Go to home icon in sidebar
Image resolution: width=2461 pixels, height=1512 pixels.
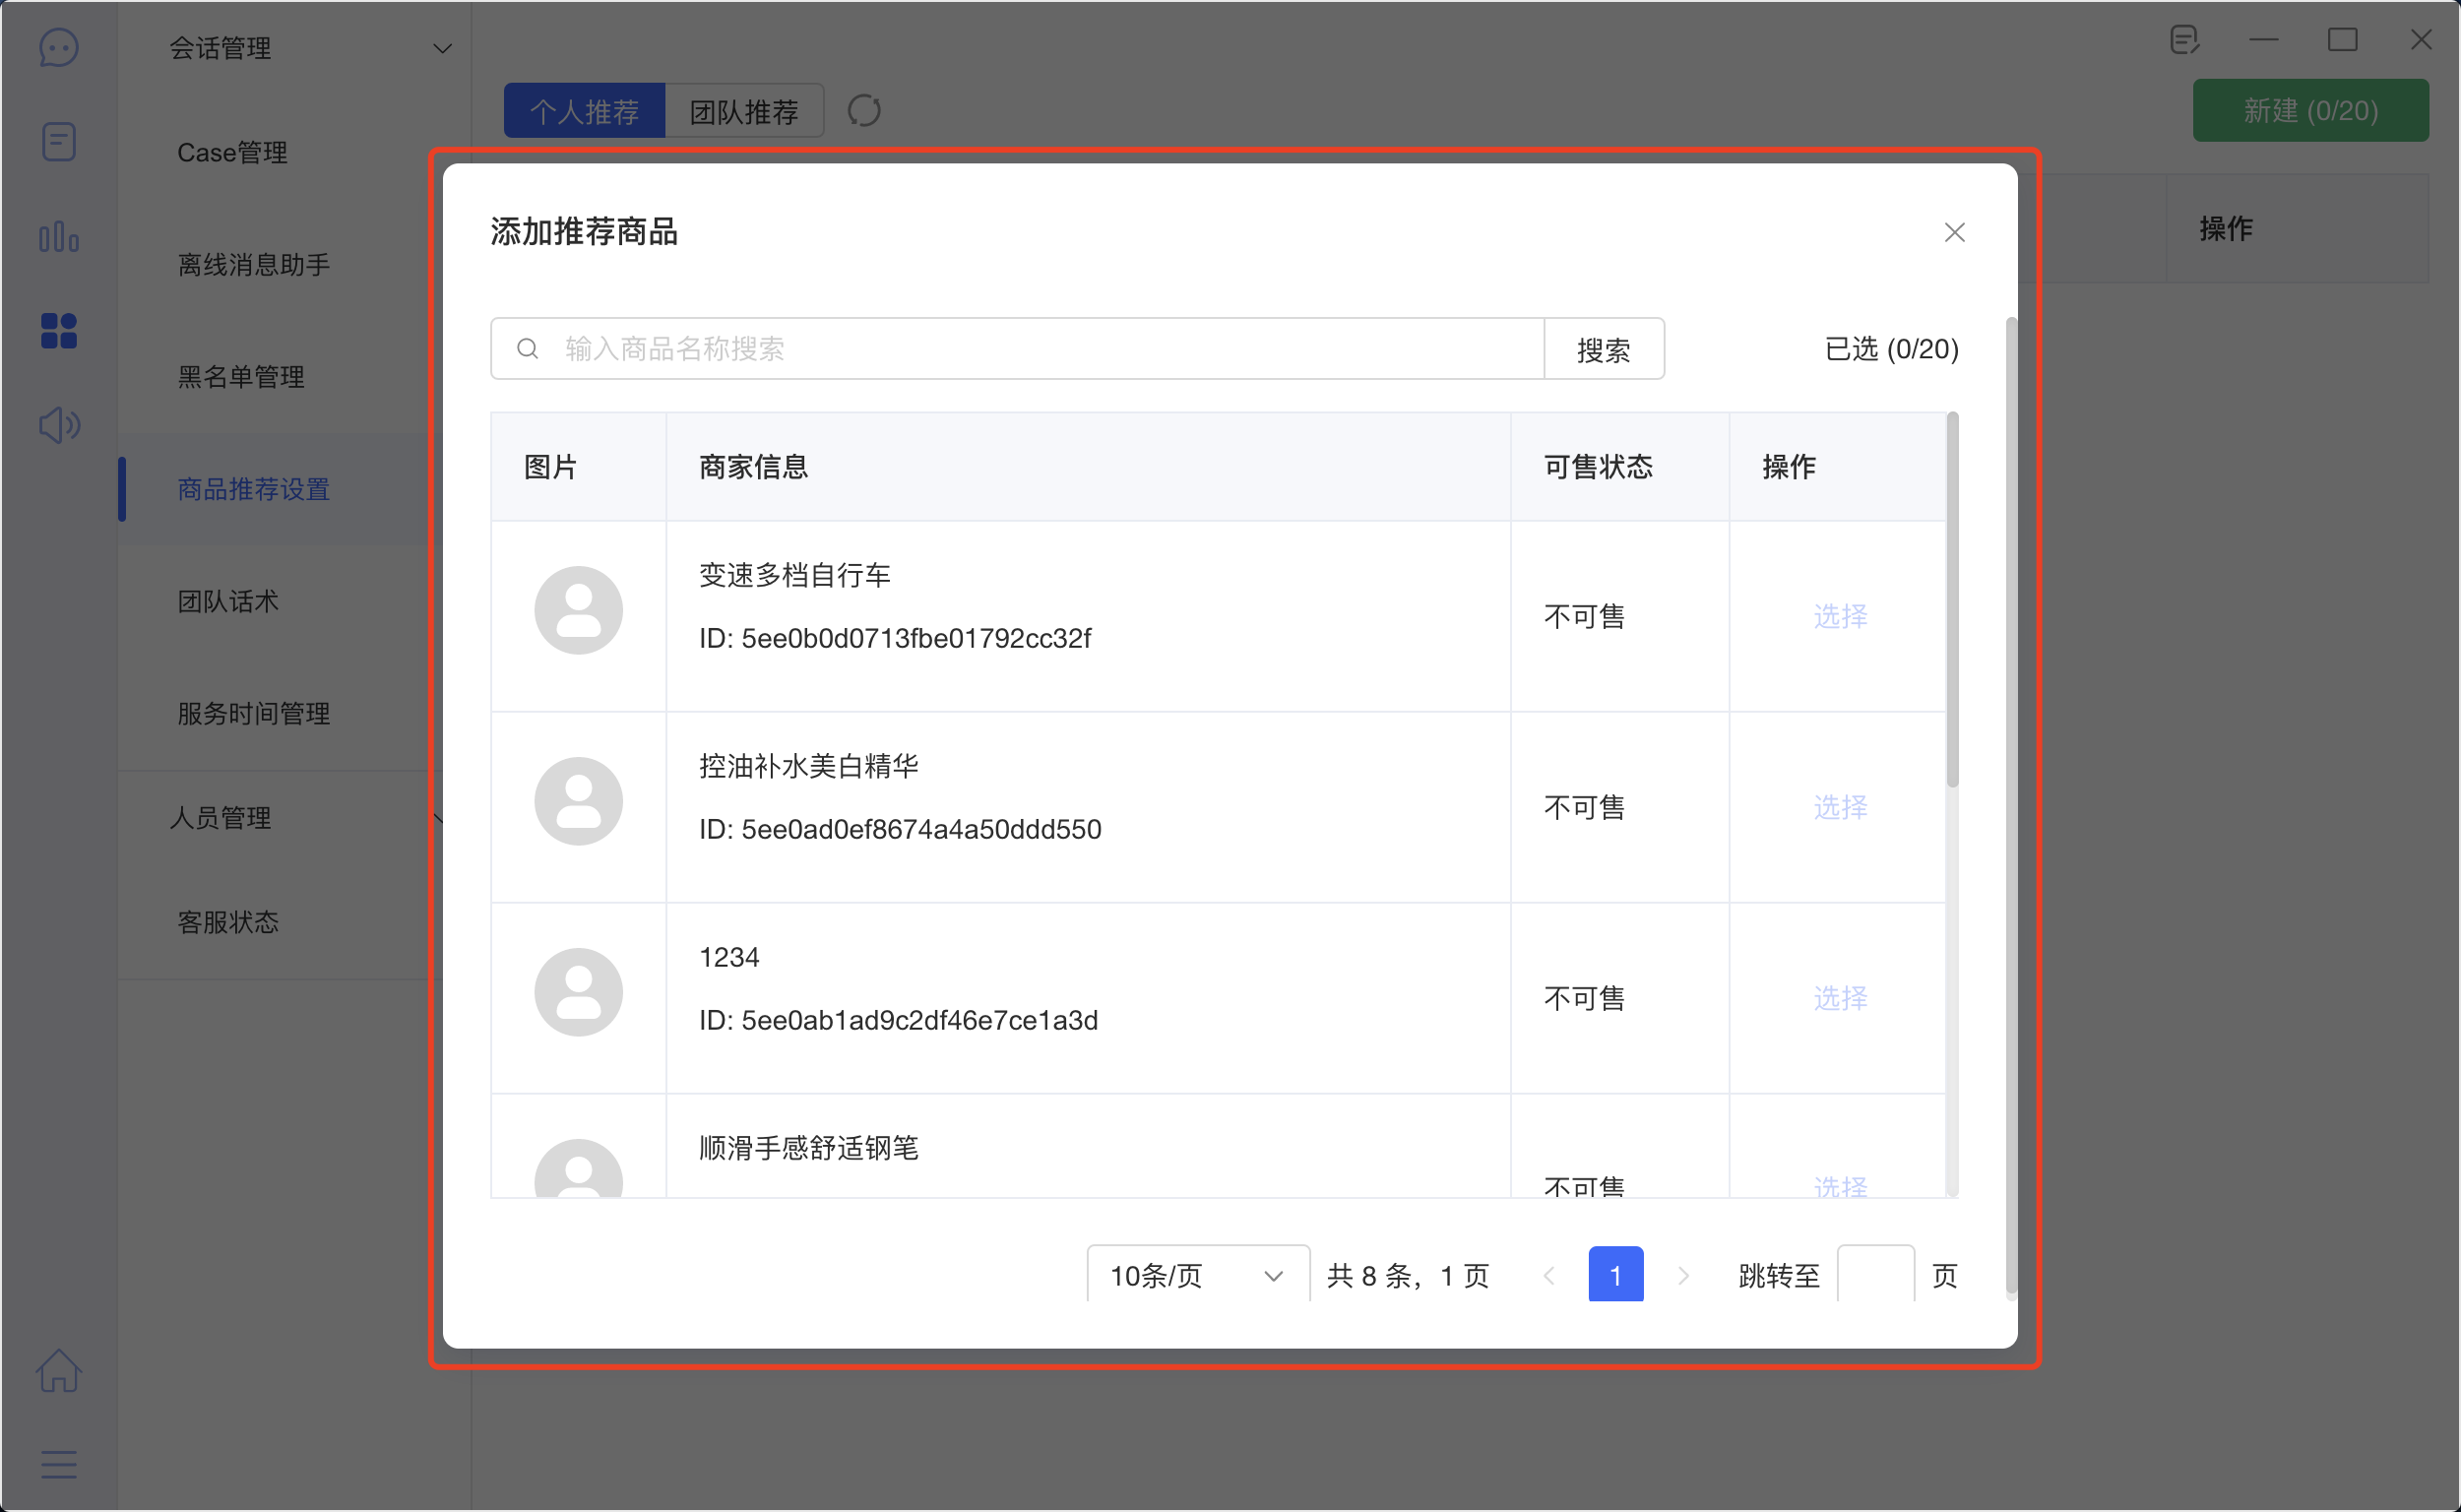coord(59,1371)
